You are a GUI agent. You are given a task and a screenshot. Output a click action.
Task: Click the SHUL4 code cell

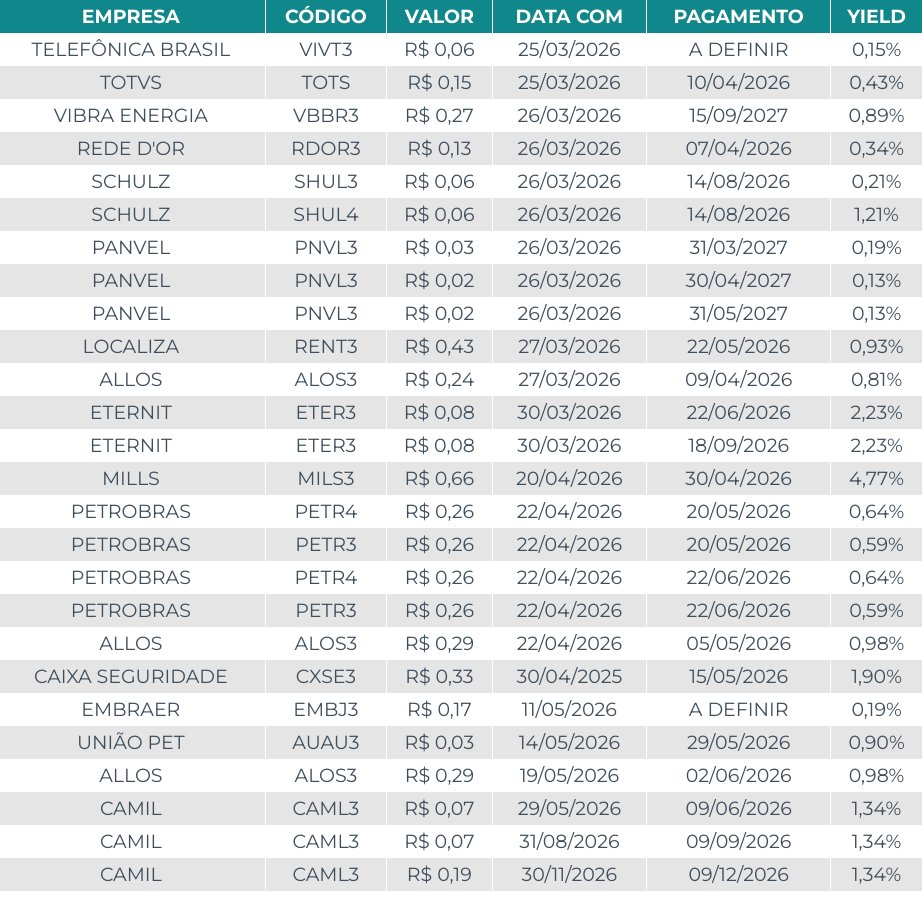pyautogui.click(x=326, y=214)
